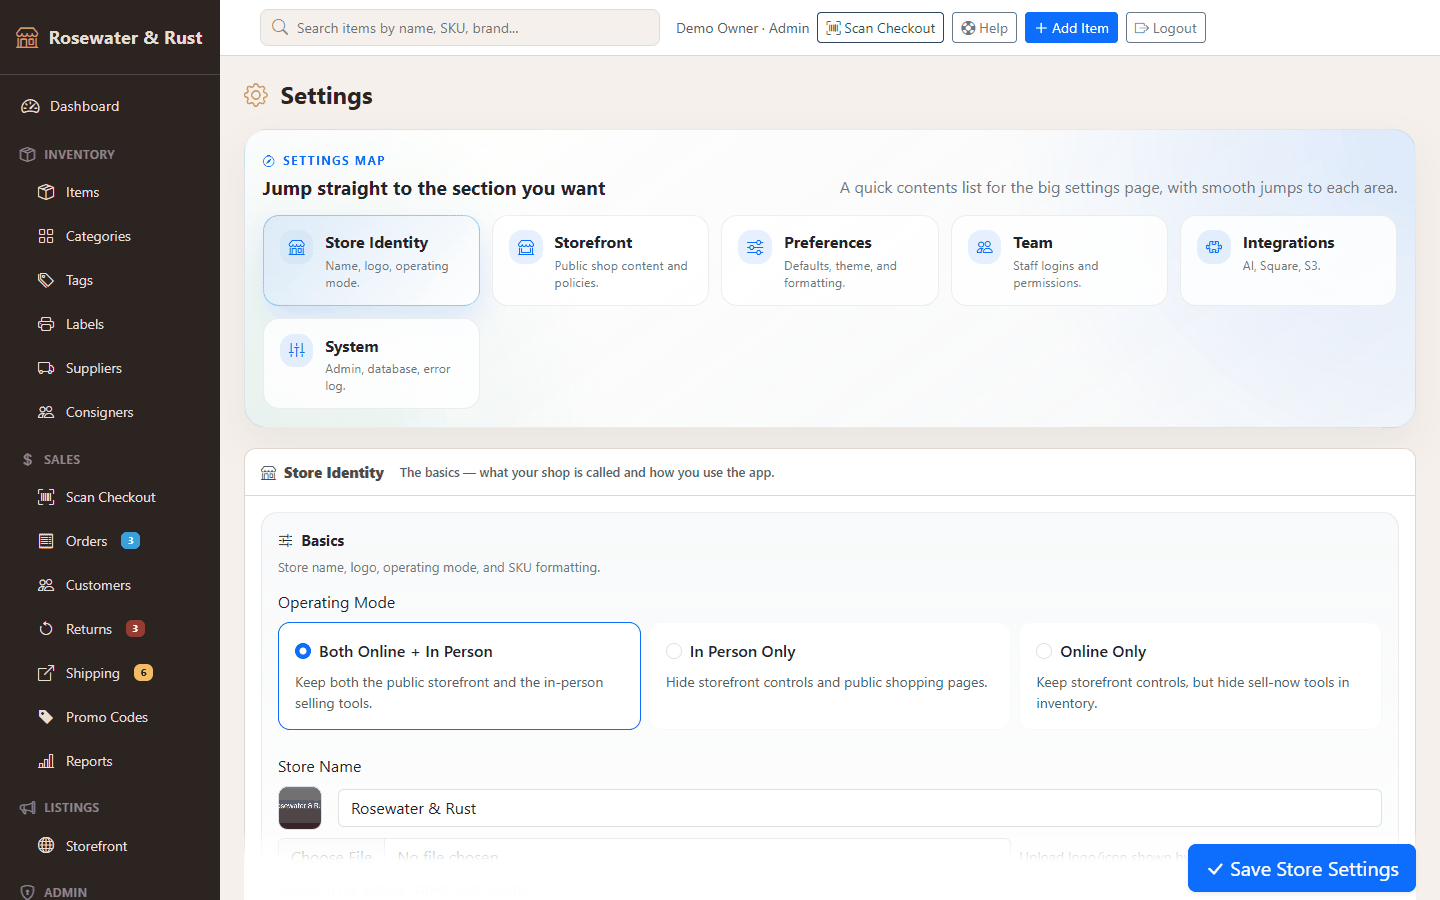Click the store logo thumbnail
Viewport: 1440px width, 900px height.
[x=300, y=808]
